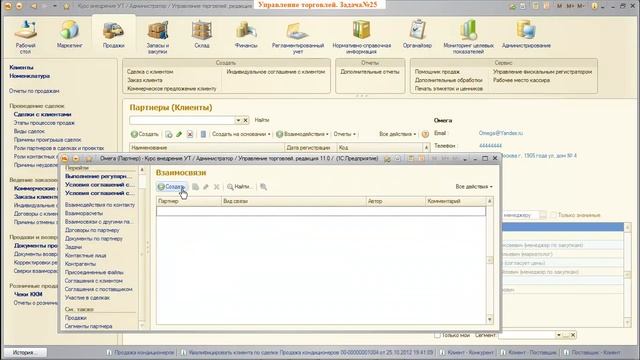The height and width of the screenshot is (360, 640).
Task: Toggle the Только значимые checkbox
Action: [553, 215]
